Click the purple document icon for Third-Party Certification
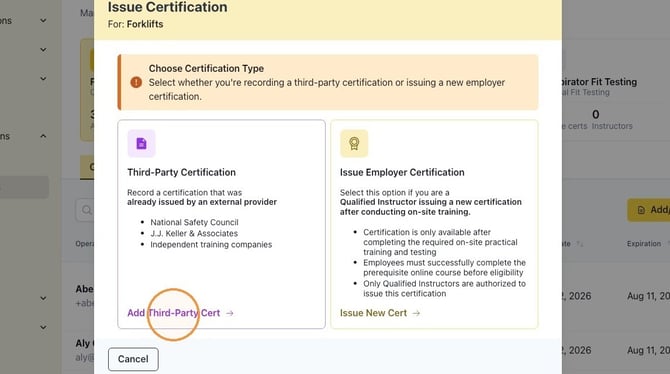The height and width of the screenshot is (374, 670). coord(141,144)
